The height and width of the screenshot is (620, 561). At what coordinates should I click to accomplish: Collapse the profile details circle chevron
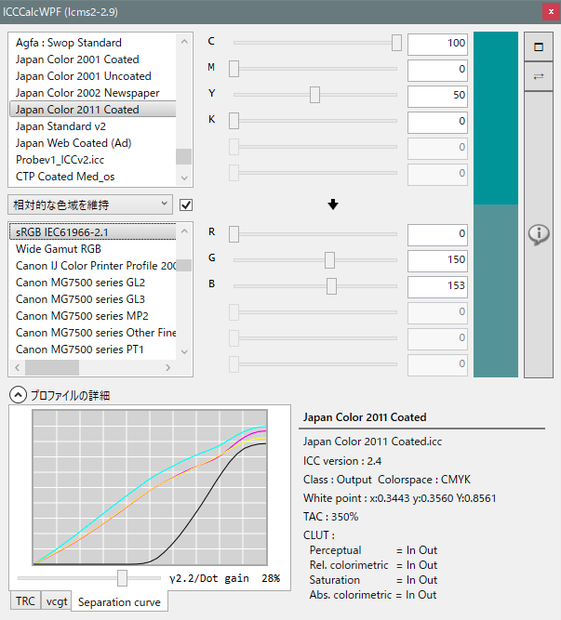[18, 395]
